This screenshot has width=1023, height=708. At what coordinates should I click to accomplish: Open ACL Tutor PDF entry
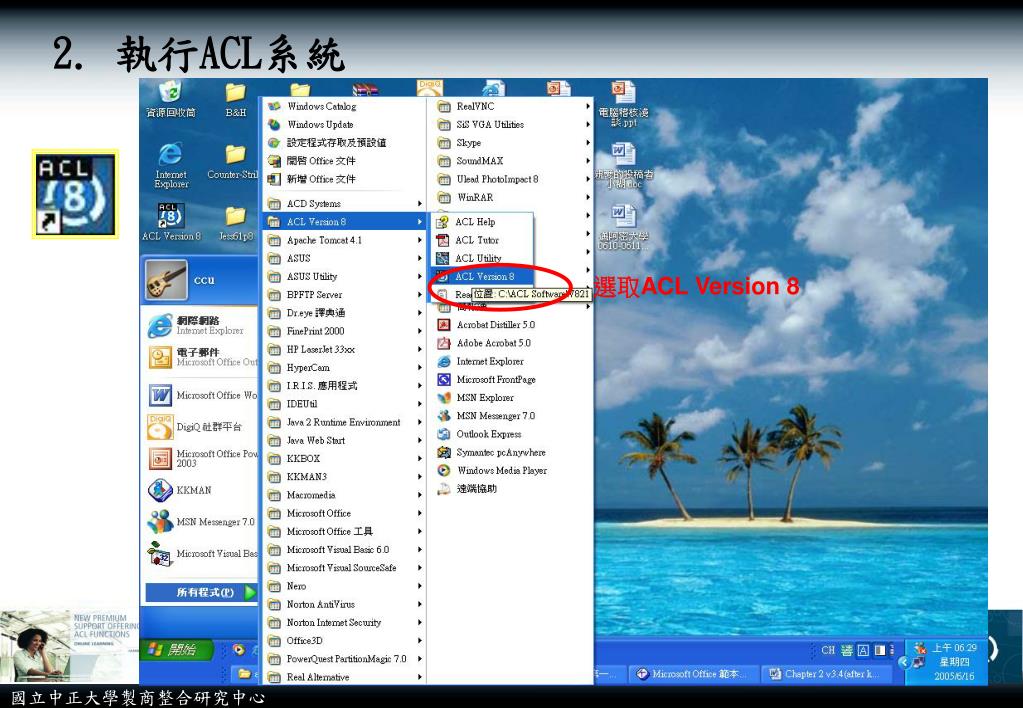[x=482, y=240]
